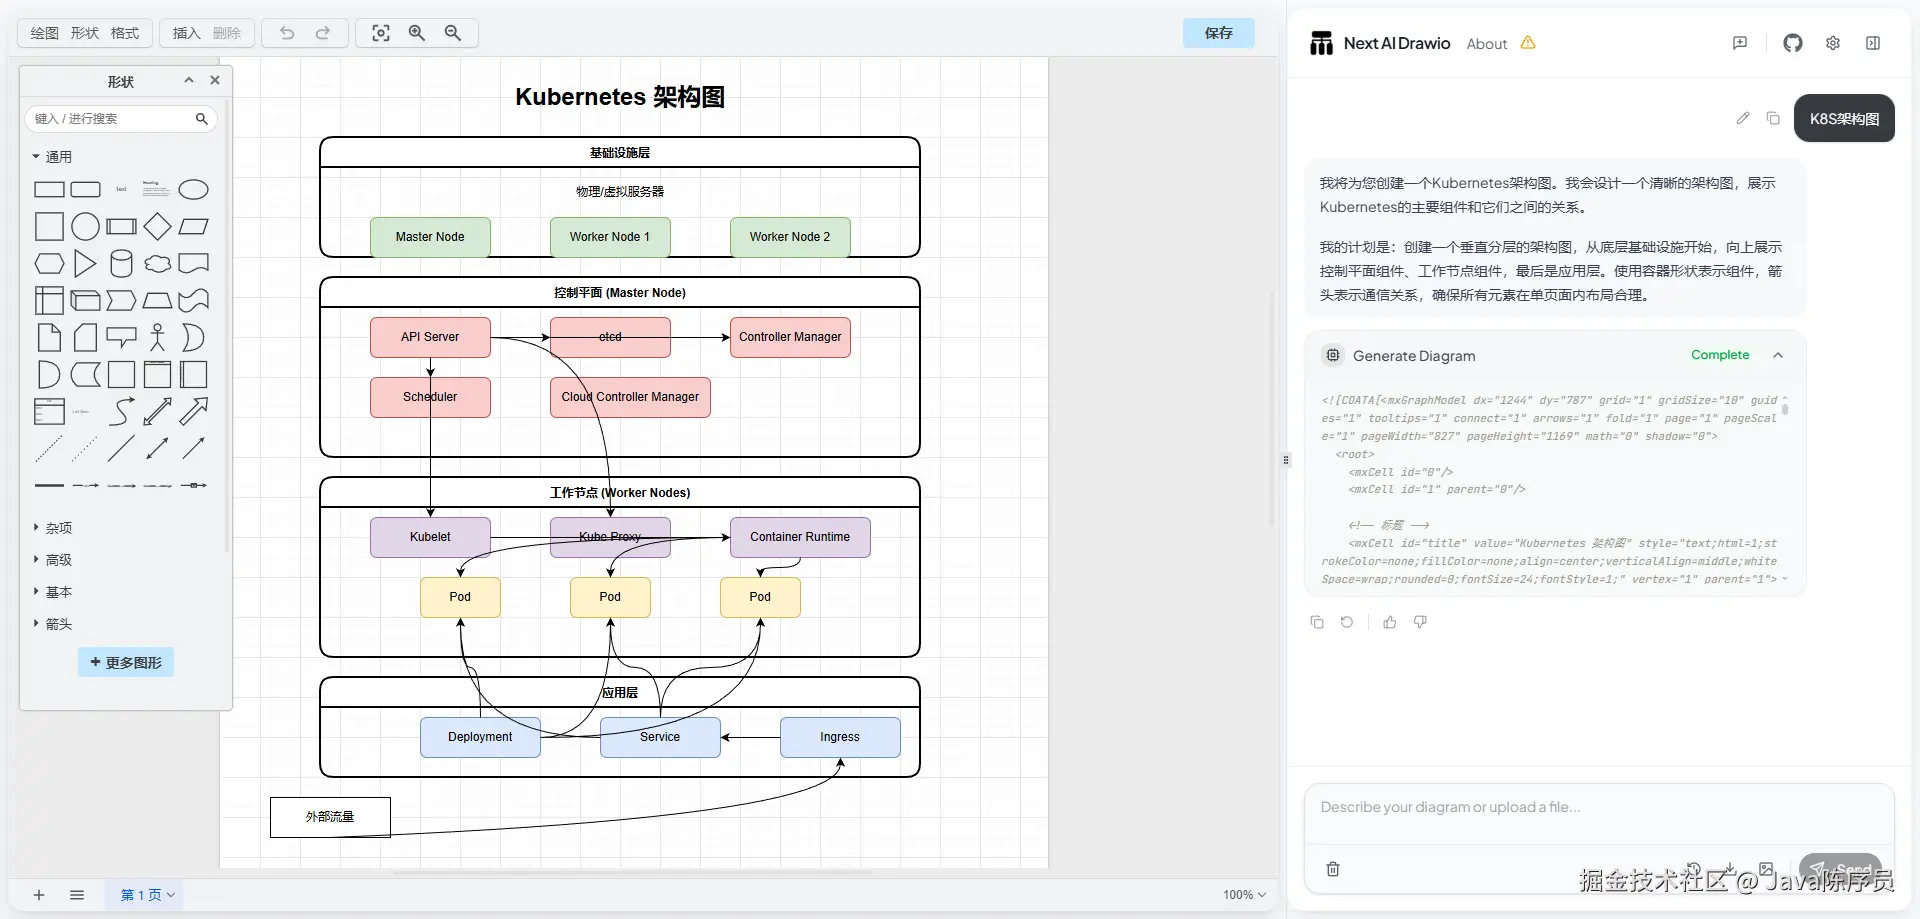Pick the cylinder shape from the palette
Viewport: 1920px width, 919px height.
(x=121, y=264)
